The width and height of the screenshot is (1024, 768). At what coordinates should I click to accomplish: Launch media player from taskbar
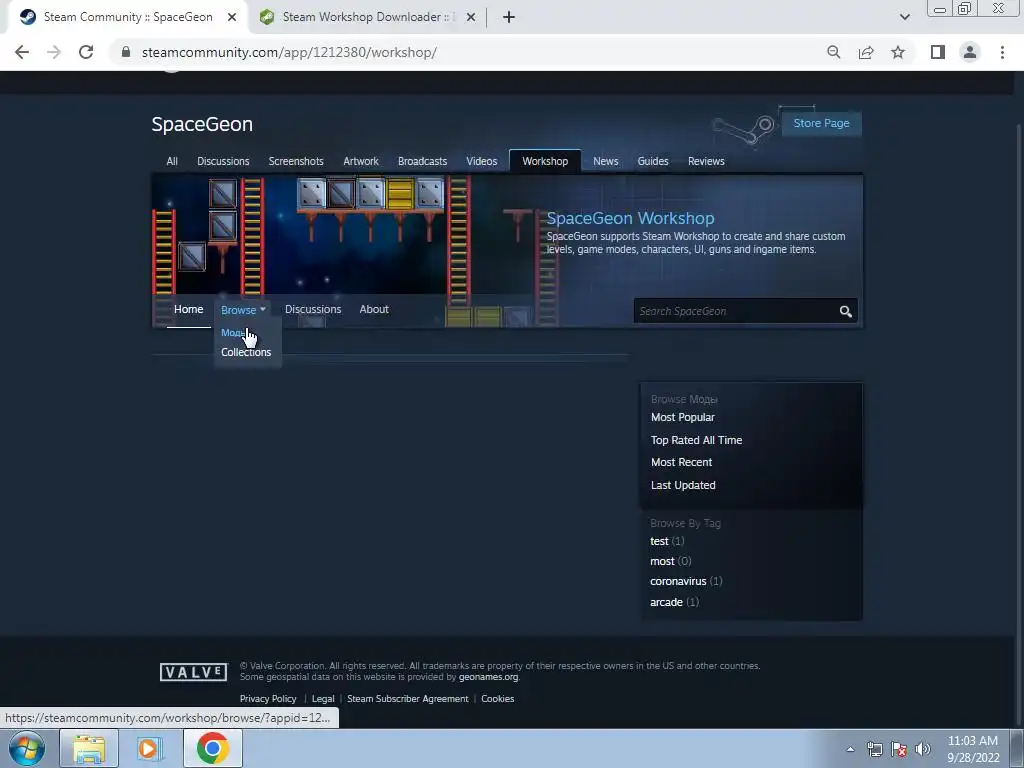click(149, 748)
